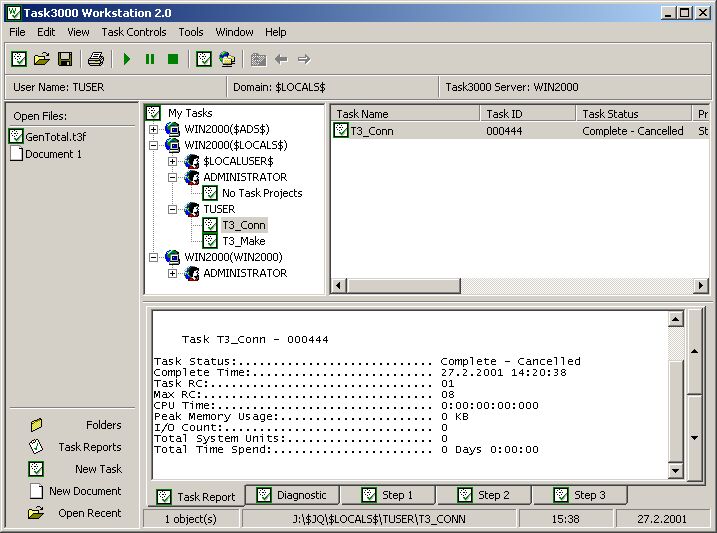Click the Folders icon in left panel
Image resolution: width=717 pixels, height=533 pixels.
point(37,425)
